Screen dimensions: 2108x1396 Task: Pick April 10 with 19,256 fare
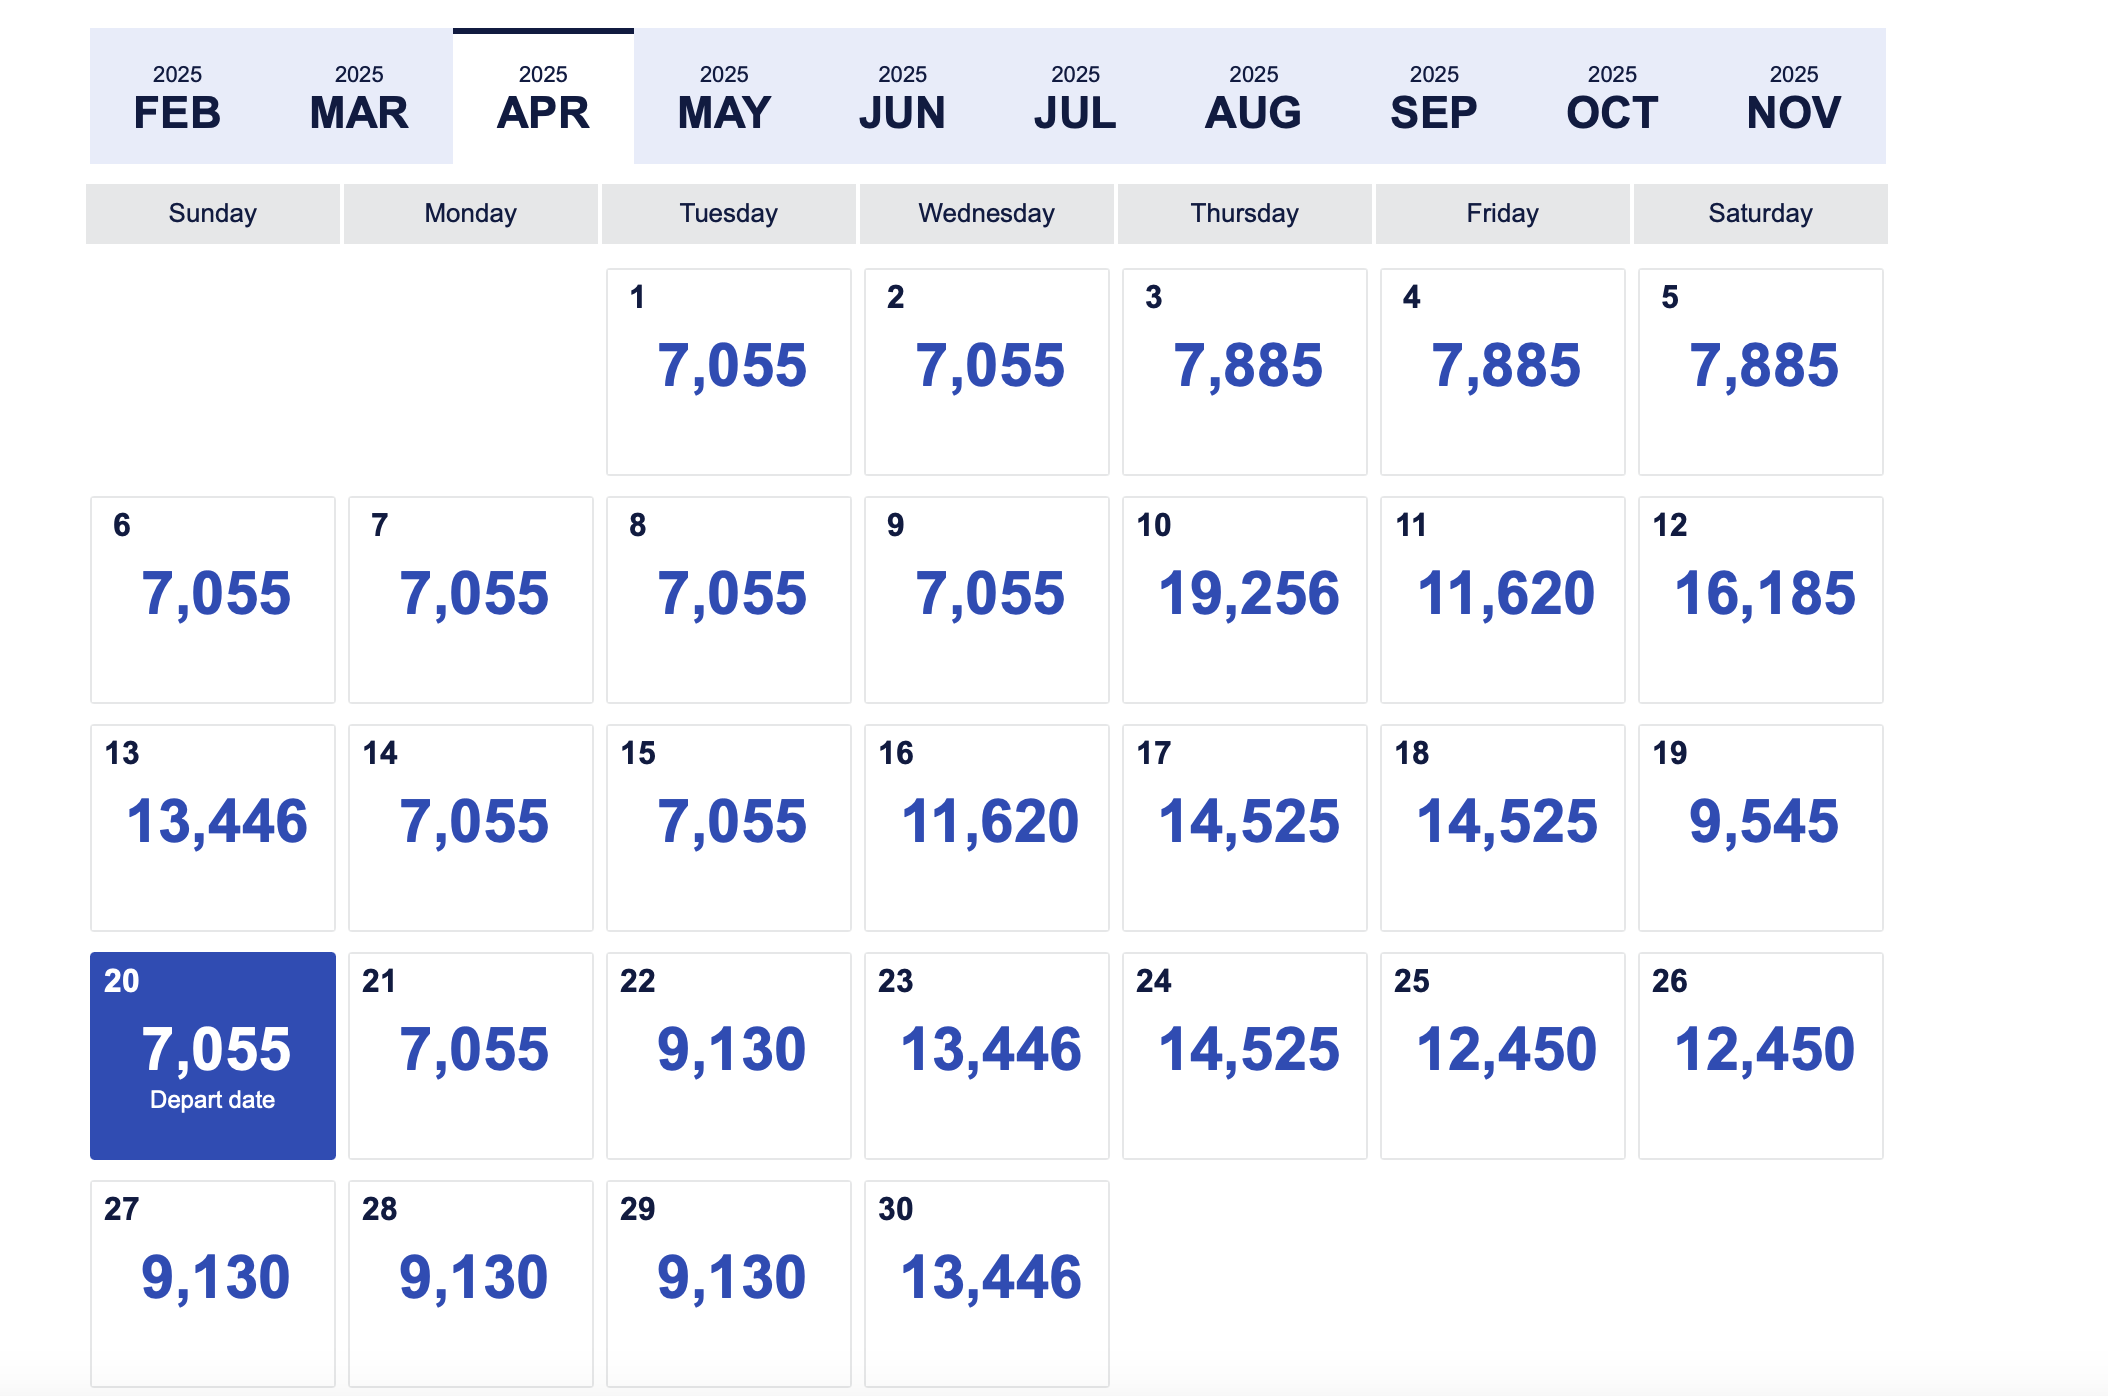pos(1244,599)
